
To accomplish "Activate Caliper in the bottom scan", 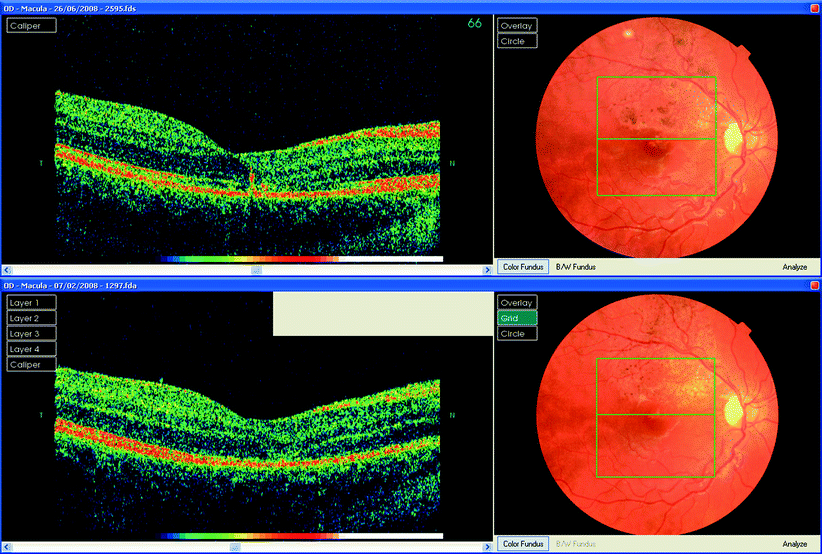I will tap(31, 365).
